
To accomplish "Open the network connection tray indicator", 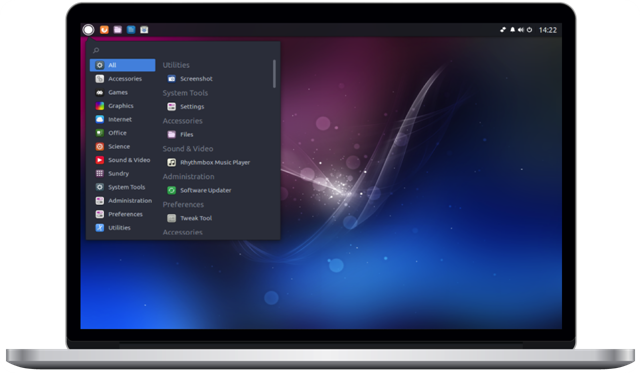I will pyautogui.click(x=503, y=30).
